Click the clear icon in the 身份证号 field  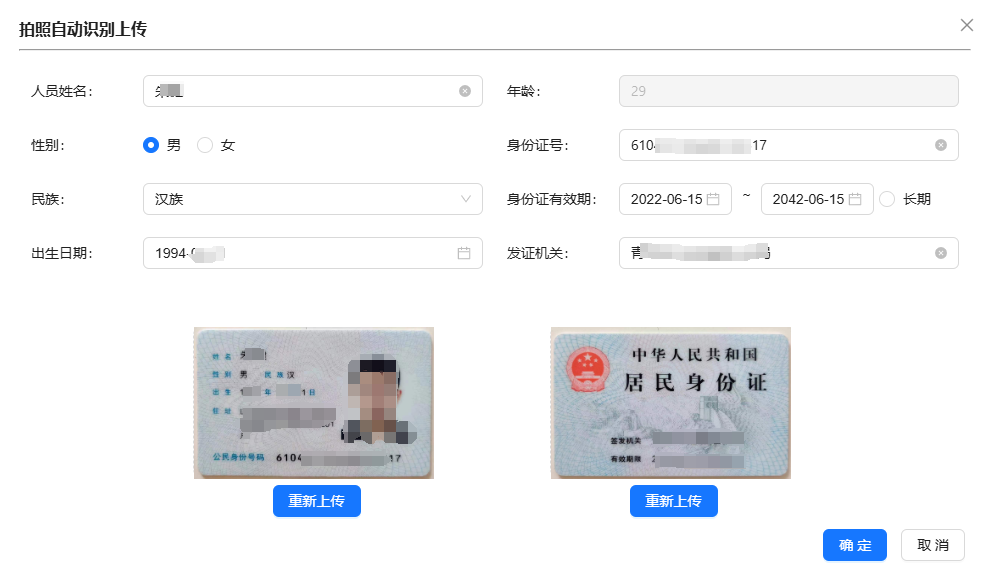tap(940, 145)
